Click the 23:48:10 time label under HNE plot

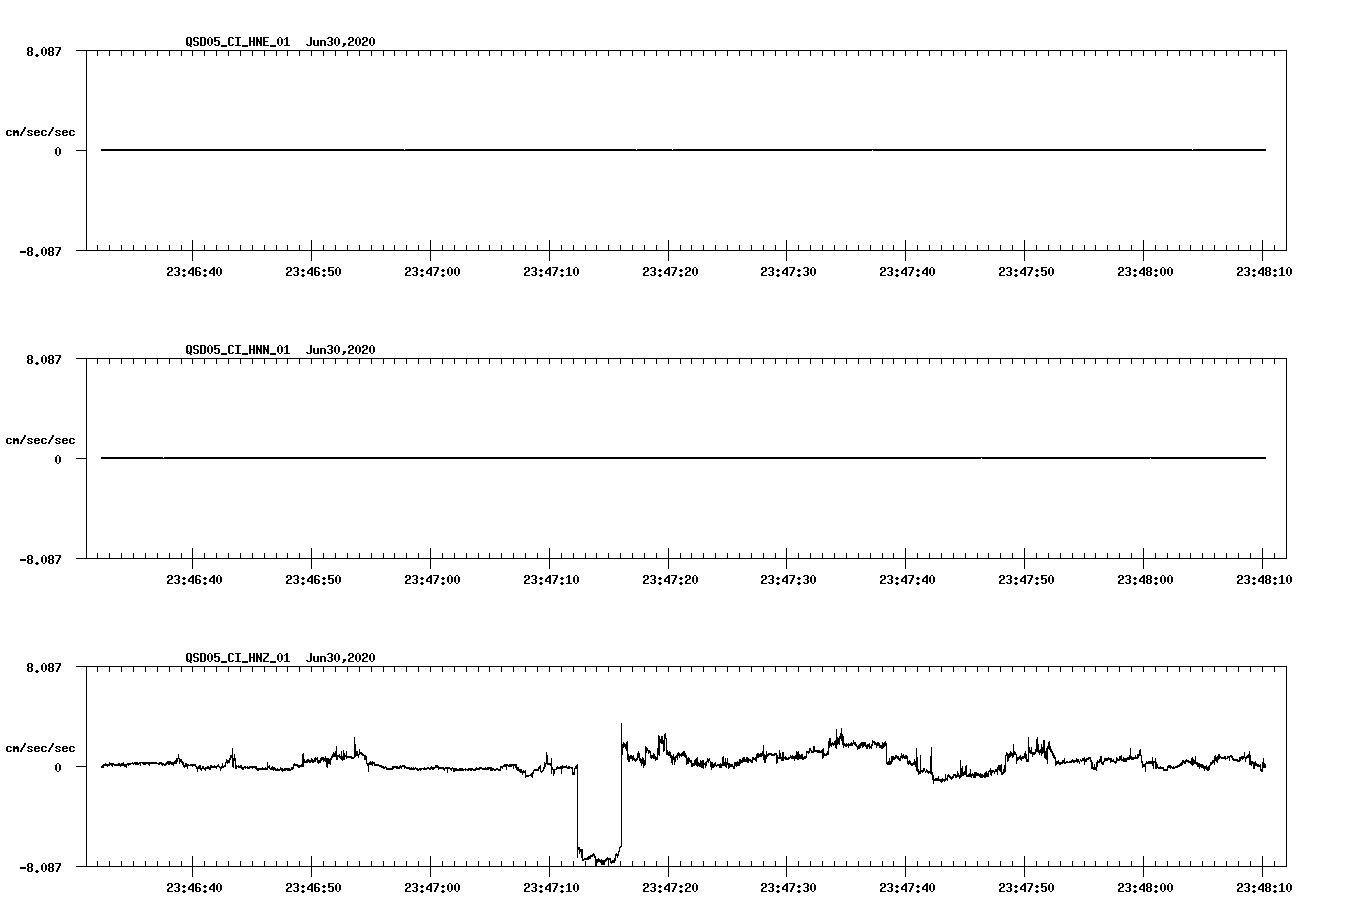[1264, 271]
